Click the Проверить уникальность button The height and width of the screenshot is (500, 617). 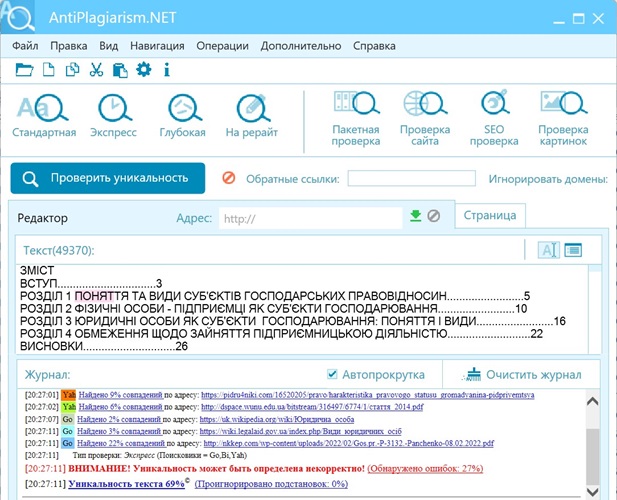point(108,178)
